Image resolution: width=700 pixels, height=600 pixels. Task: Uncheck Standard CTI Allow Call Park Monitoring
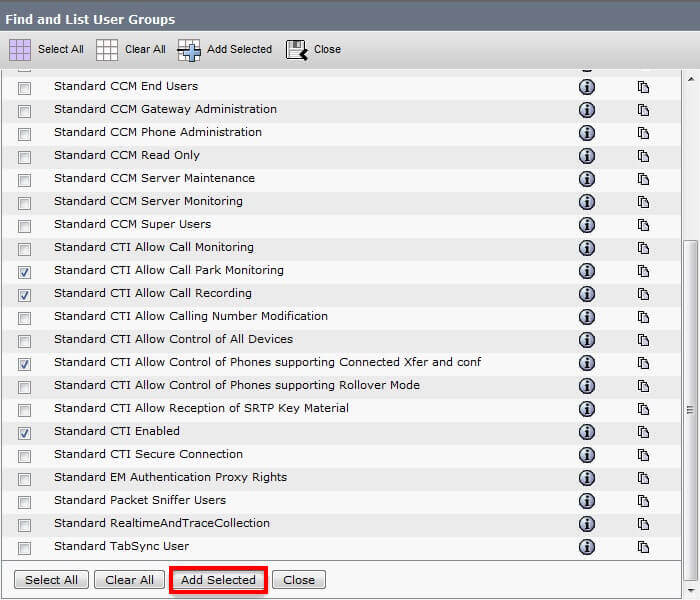(25, 272)
